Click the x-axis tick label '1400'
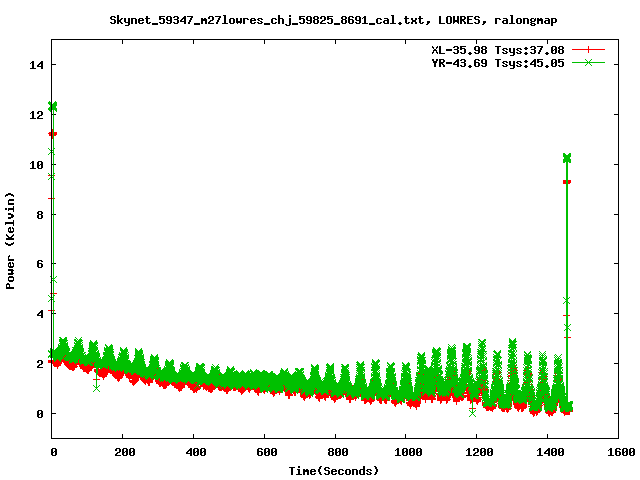Viewport: 640px width, 480px height. pyautogui.click(x=550, y=452)
